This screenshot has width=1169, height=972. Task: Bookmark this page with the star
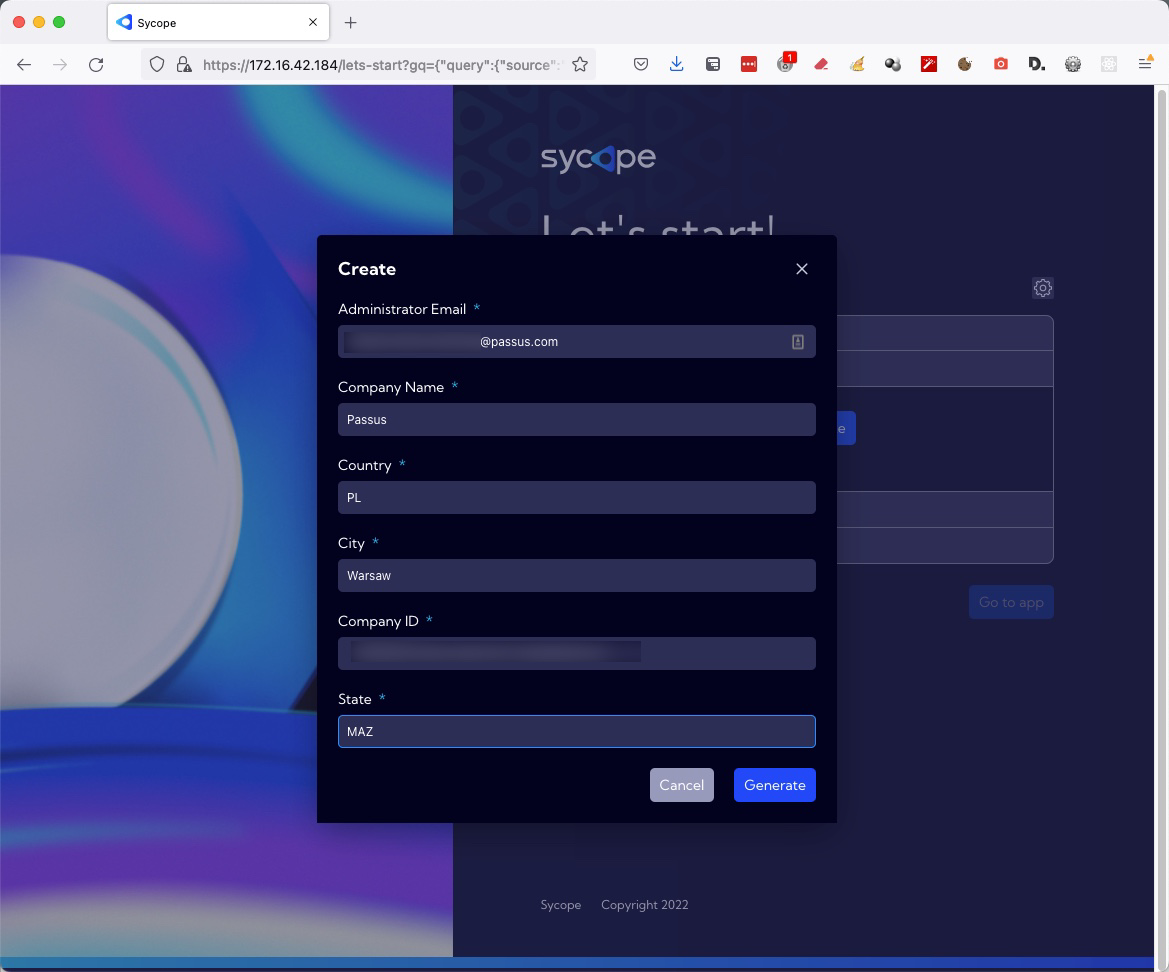click(x=580, y=65)
